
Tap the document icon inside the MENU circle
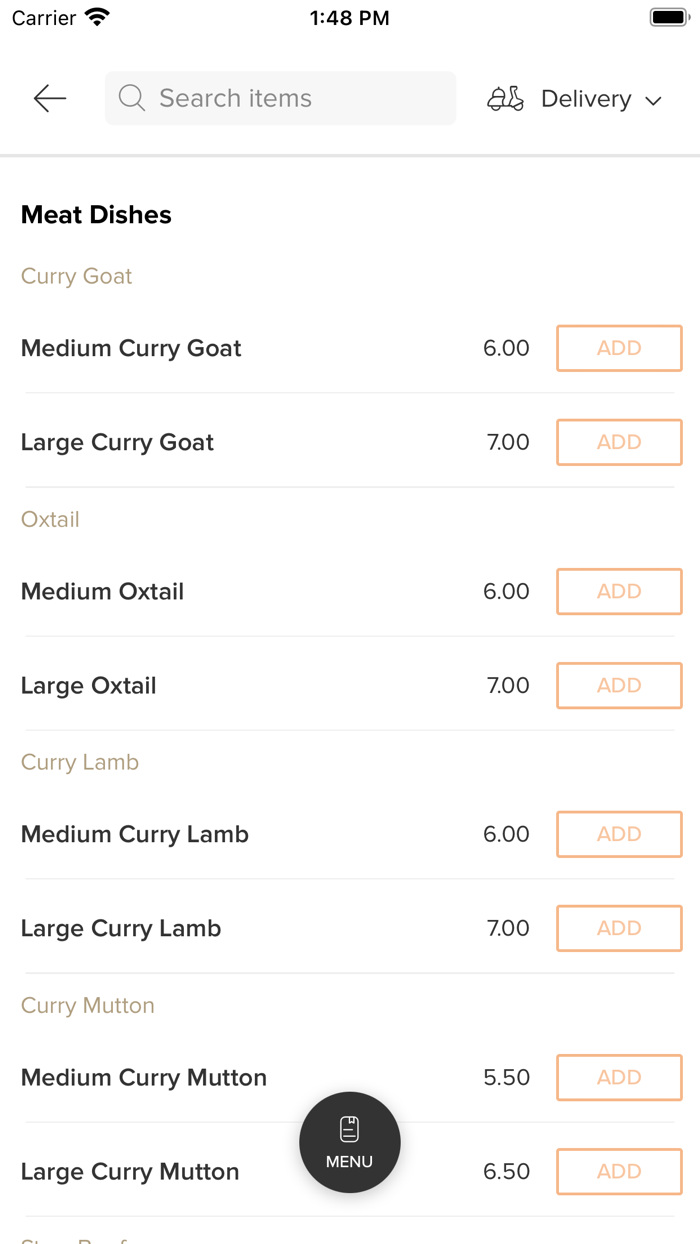coord(349,1127)
